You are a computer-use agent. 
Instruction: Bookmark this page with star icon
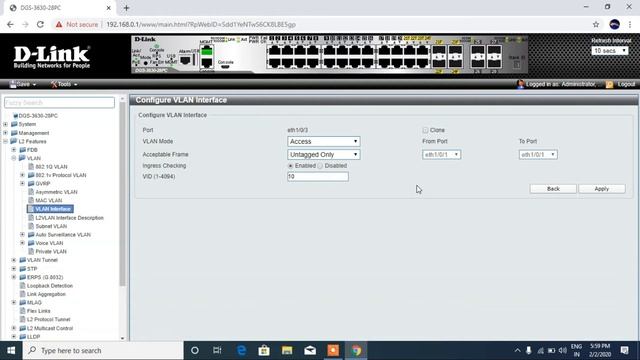[x=596, y=24]
